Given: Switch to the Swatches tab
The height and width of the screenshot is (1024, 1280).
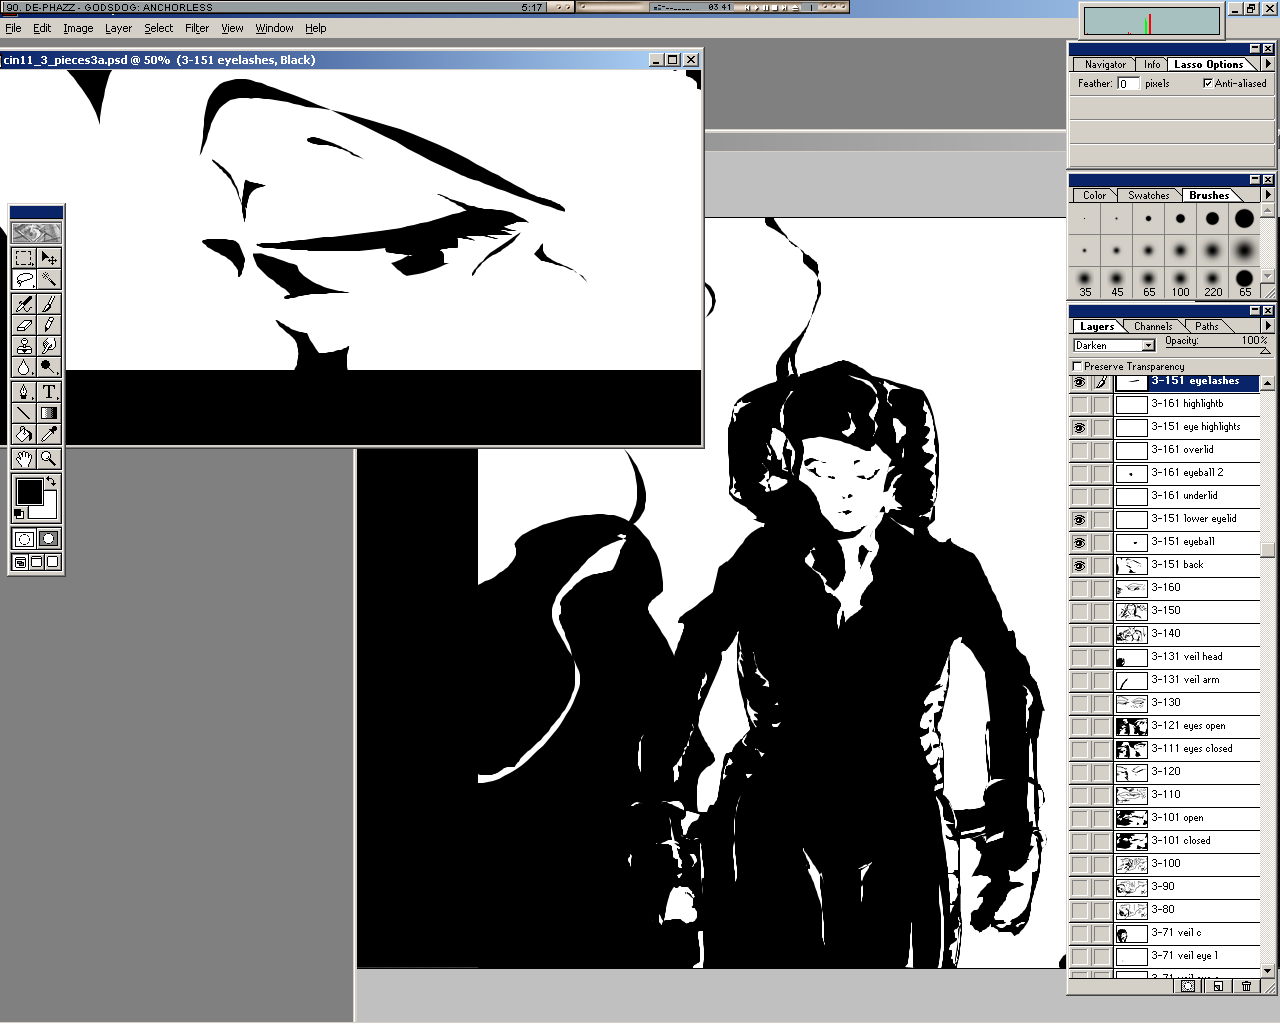Looking at the screenshot, I should pyautogui.click(x=1148, y=195).
